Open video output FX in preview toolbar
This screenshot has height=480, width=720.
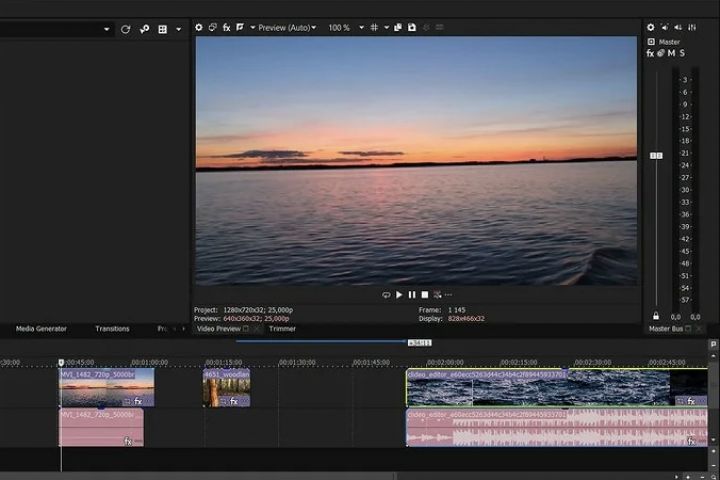pyautogui.click(x=226, y=28)
